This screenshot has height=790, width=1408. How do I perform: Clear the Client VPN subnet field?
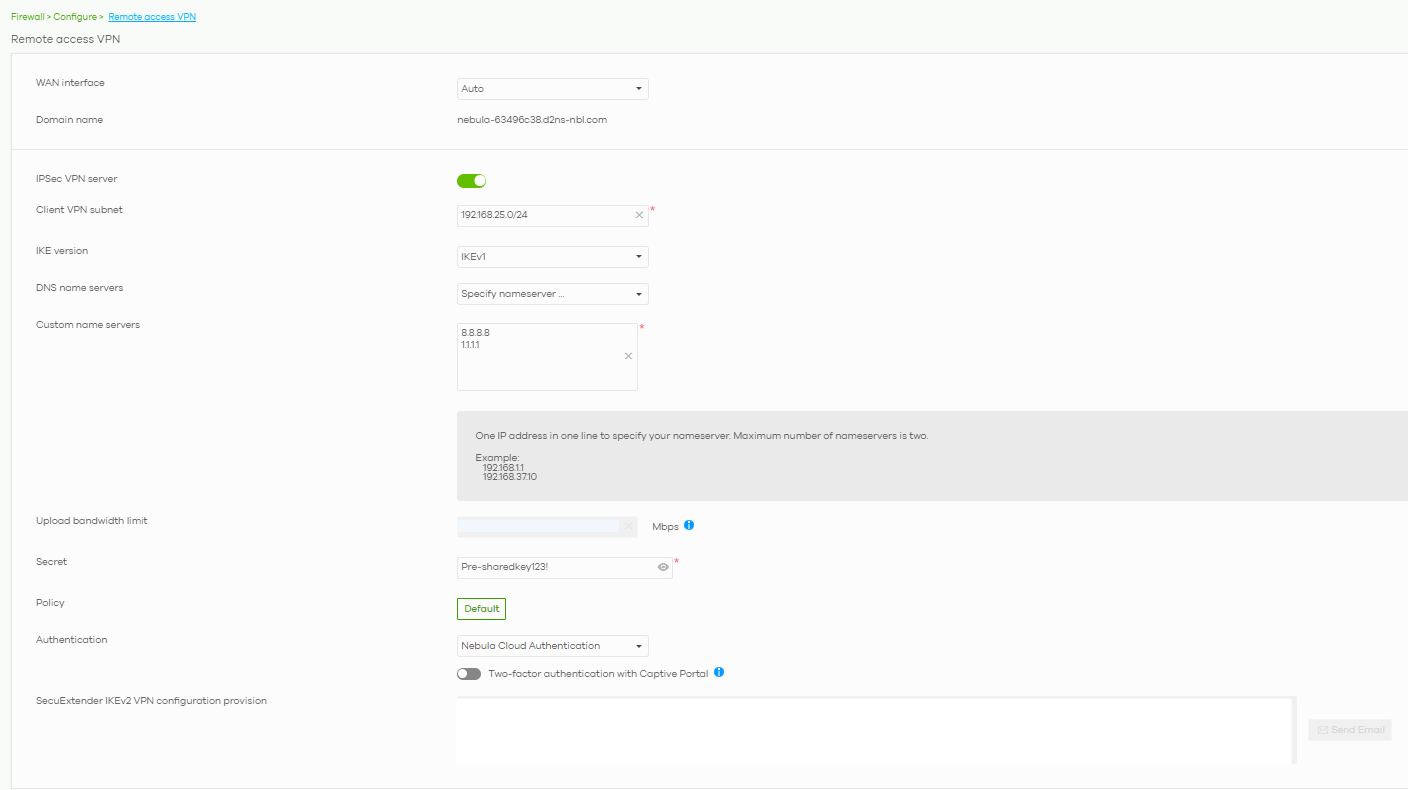point(639,215)
